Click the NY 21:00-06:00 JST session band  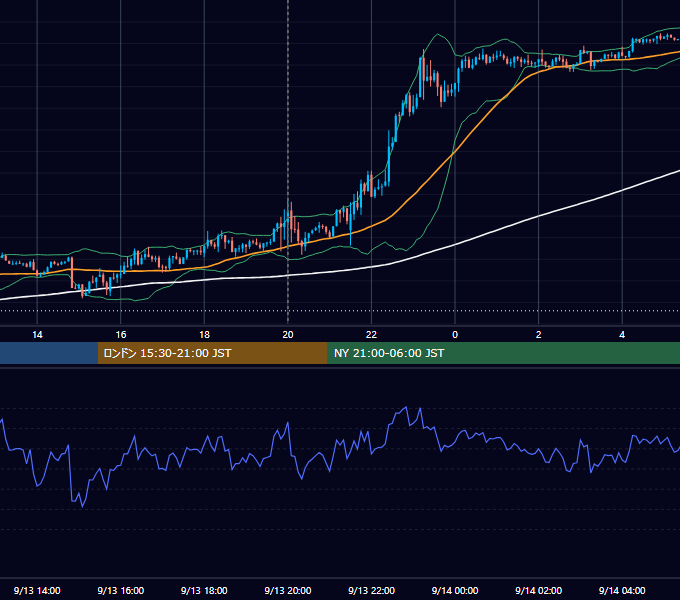pyautogui.click(x=503, y=353)
